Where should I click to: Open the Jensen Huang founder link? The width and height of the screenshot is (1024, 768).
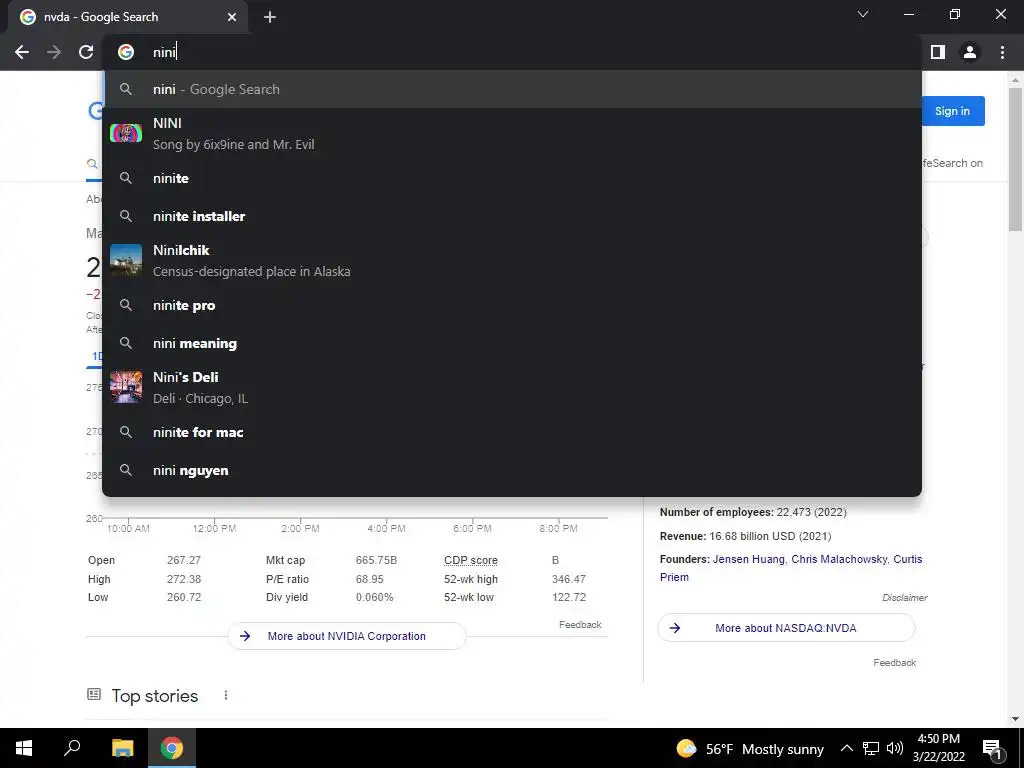[748, 560]
